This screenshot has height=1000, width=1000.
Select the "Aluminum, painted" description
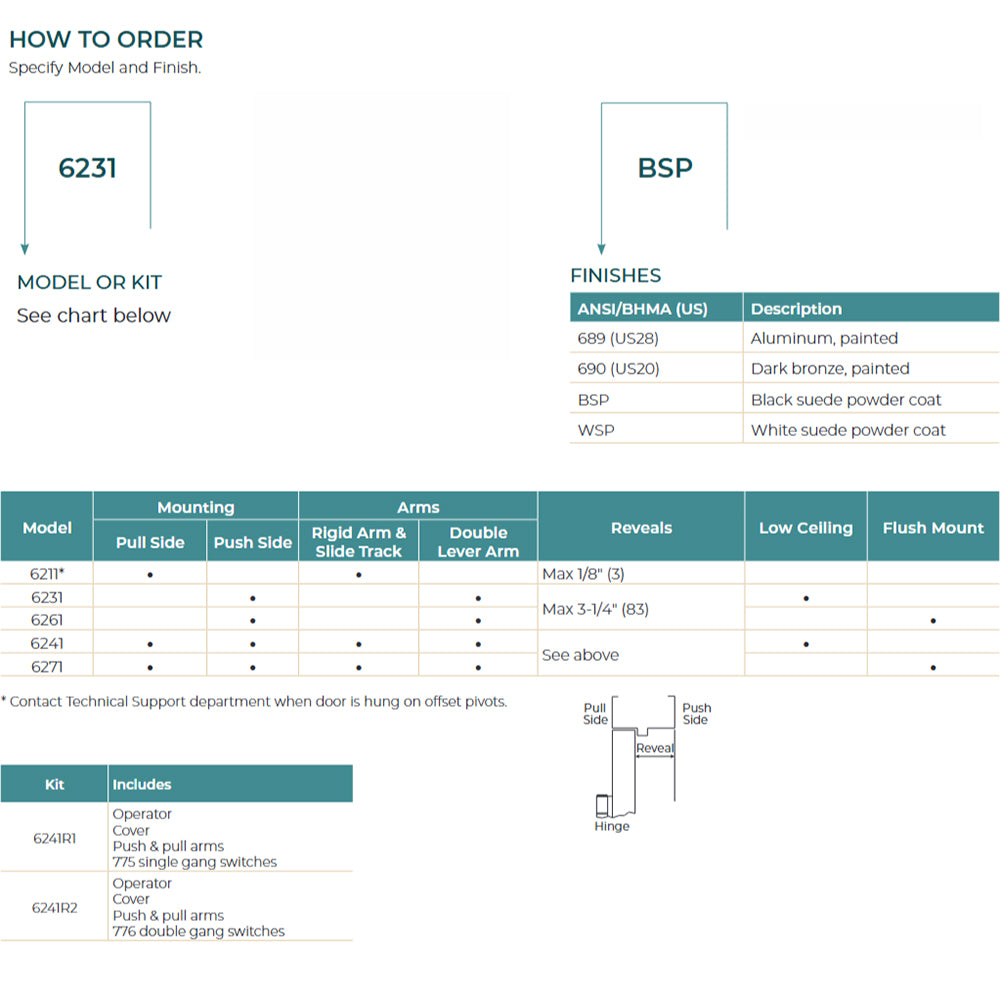[824, 338]
